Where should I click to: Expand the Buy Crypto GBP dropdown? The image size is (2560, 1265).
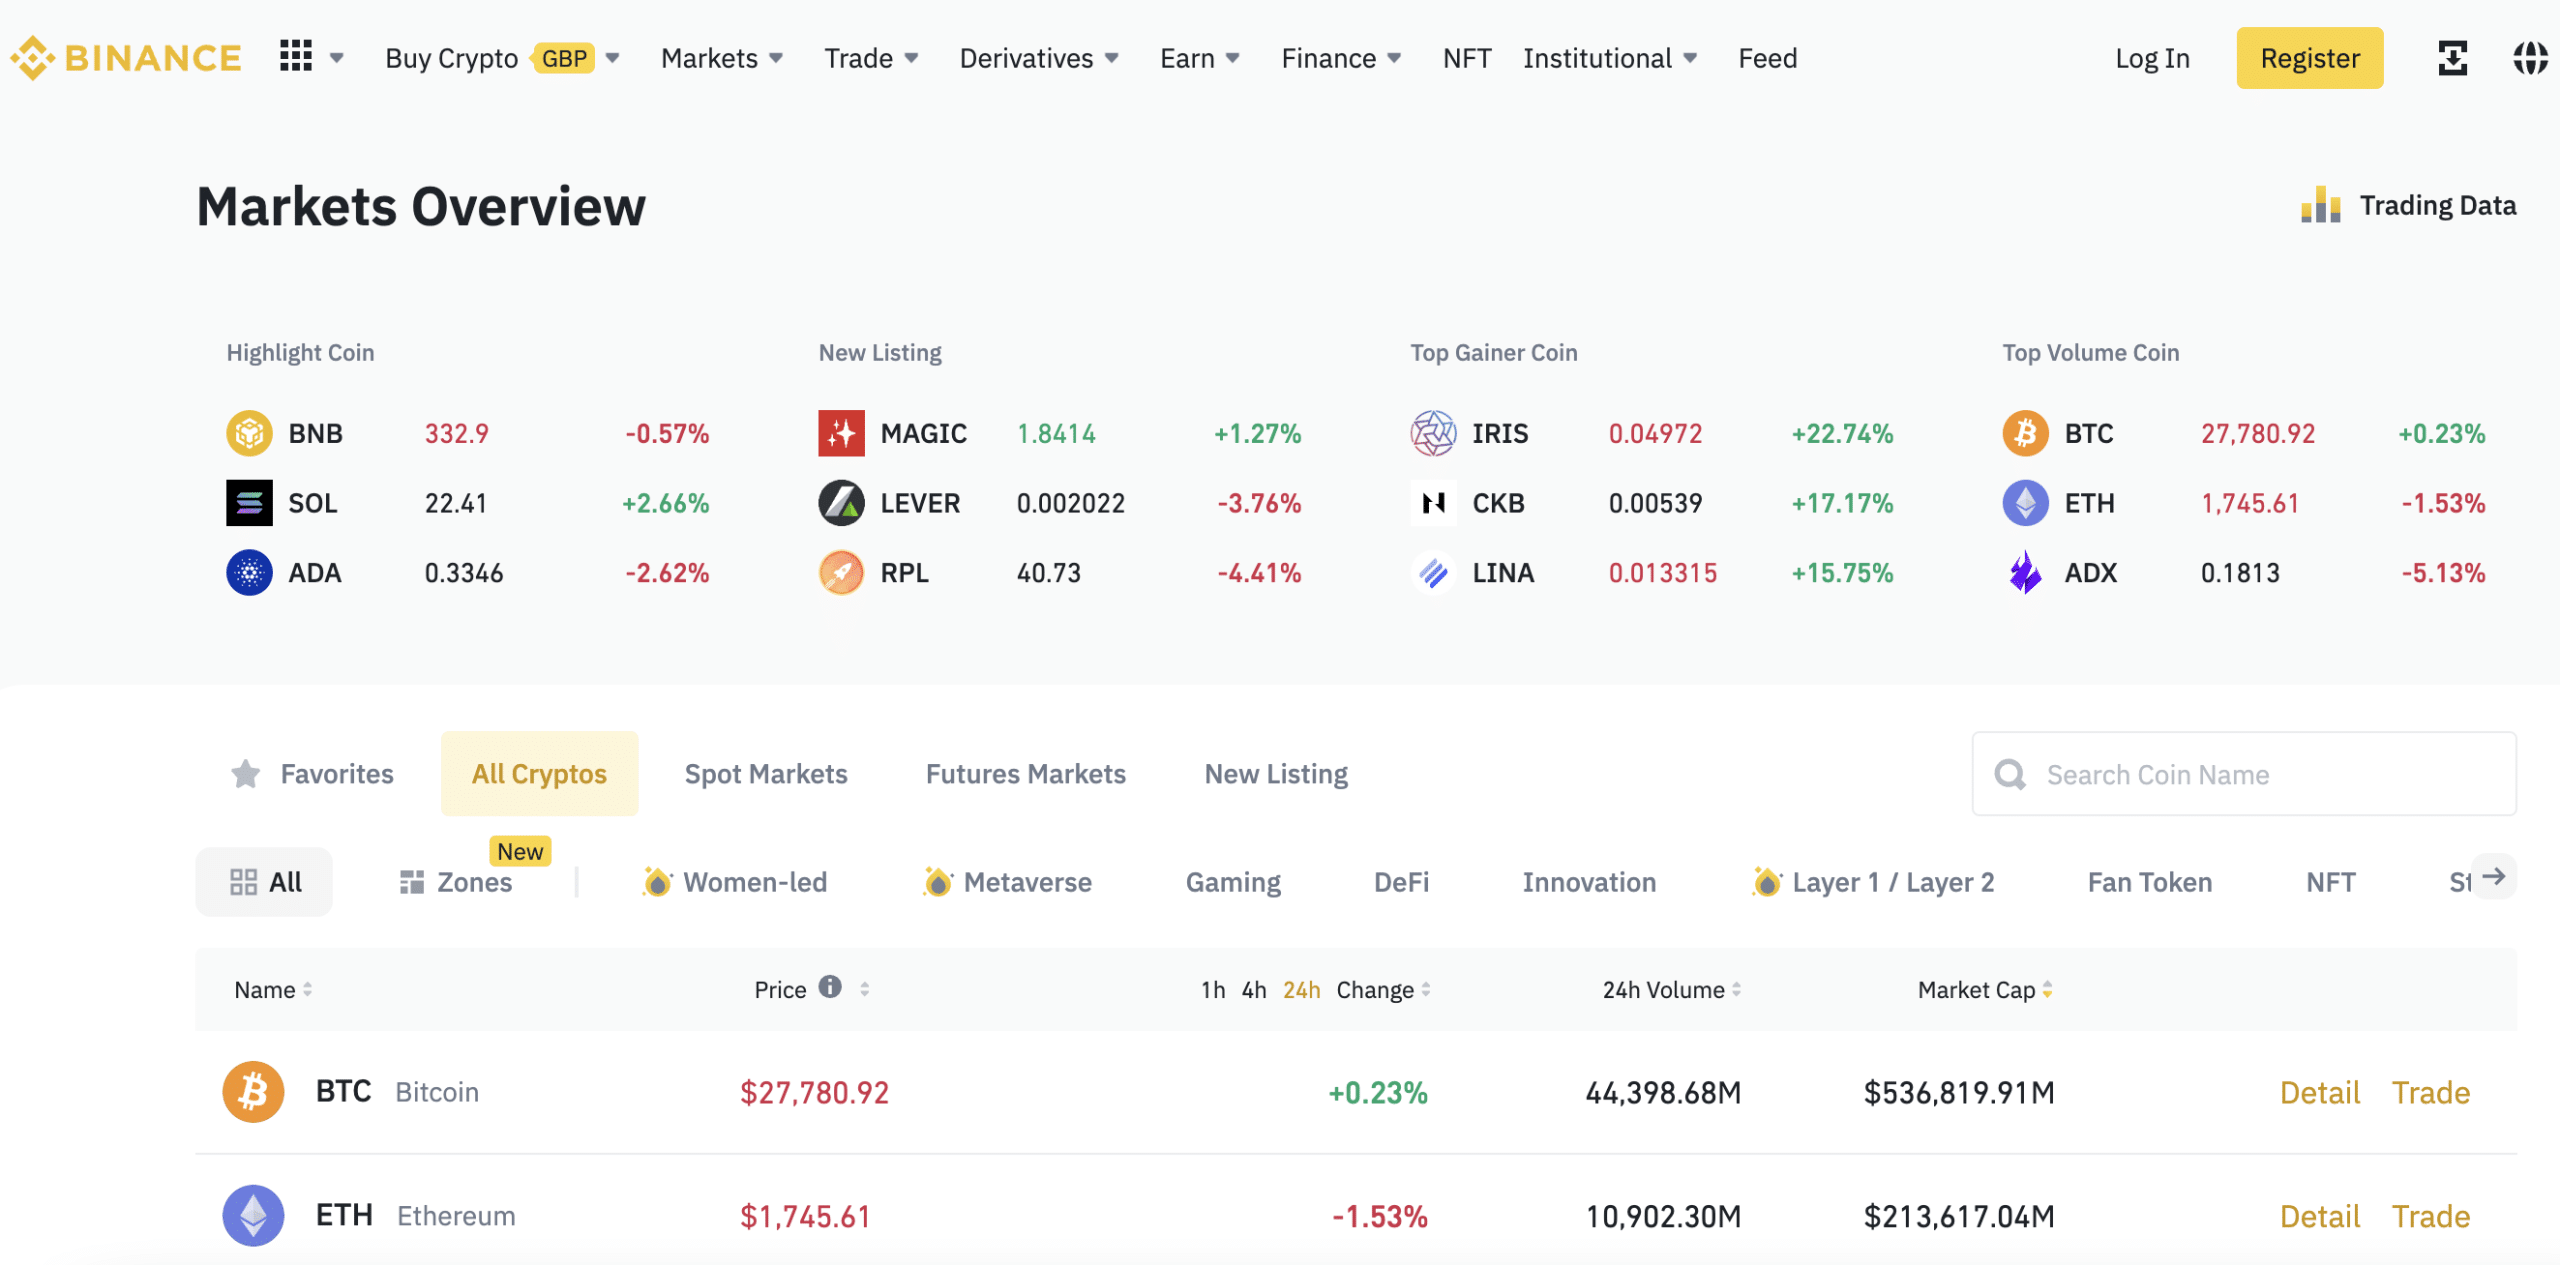(x=612, y=55)
